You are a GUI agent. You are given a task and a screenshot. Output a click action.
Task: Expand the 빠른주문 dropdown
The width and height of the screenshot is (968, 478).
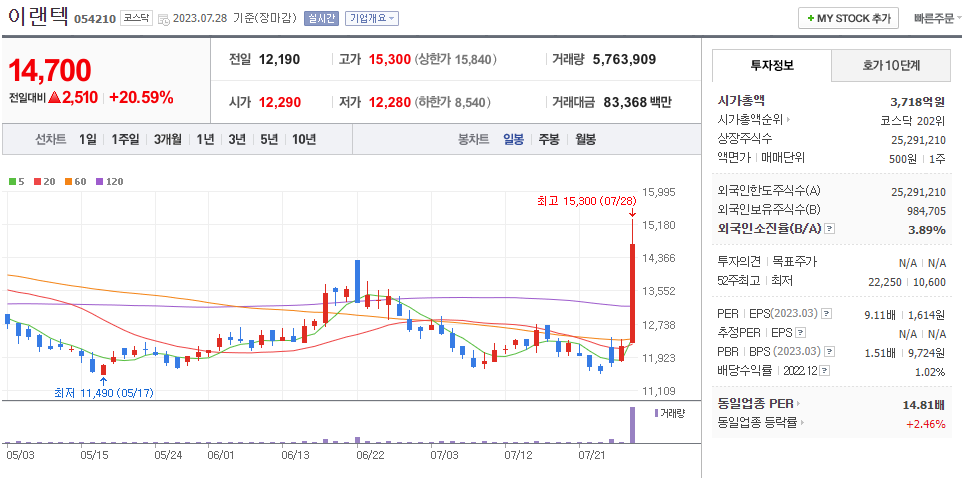coord(938,19)
